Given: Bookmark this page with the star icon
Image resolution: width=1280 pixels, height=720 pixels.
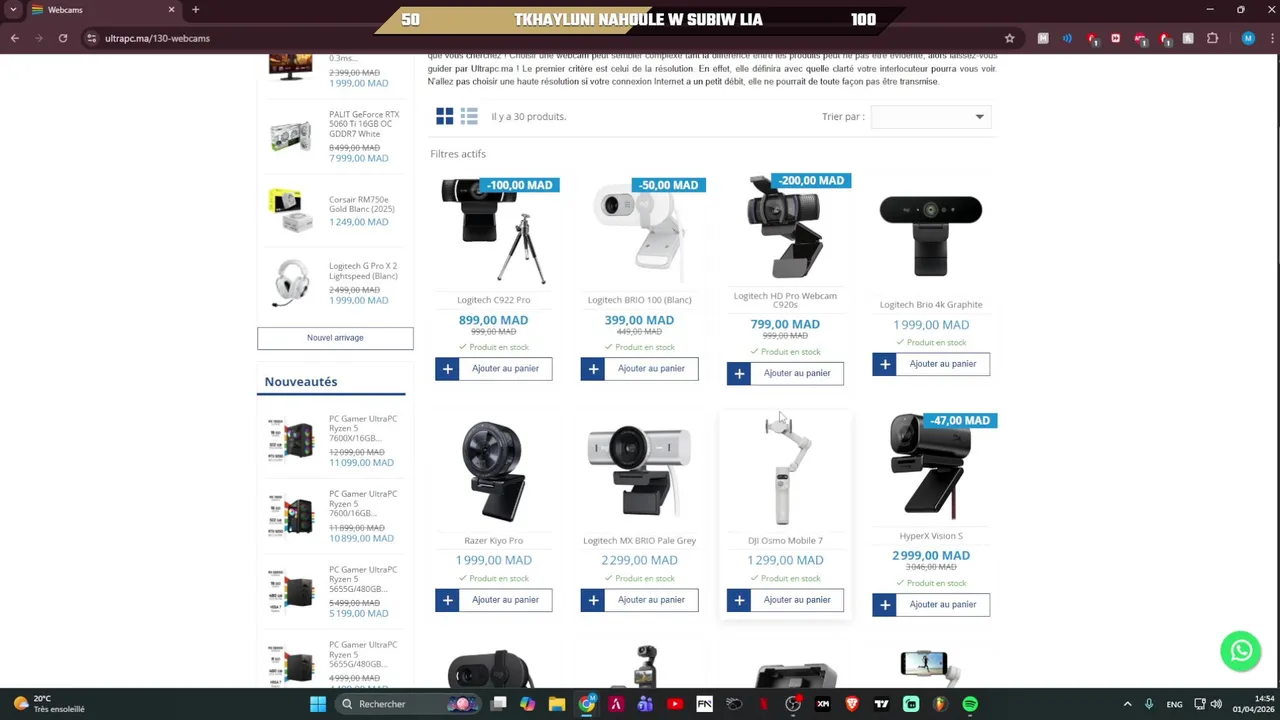Looking at the screenshot, I should click(1009, 38).
